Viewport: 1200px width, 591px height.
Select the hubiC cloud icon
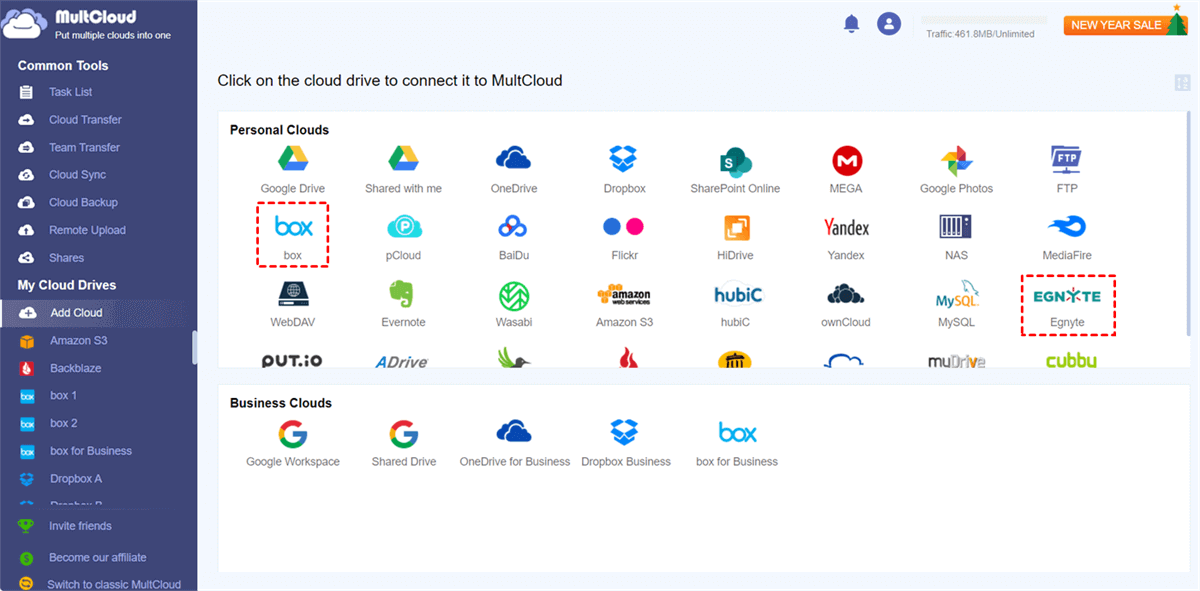pyautogui.click(x=738, y=294)
